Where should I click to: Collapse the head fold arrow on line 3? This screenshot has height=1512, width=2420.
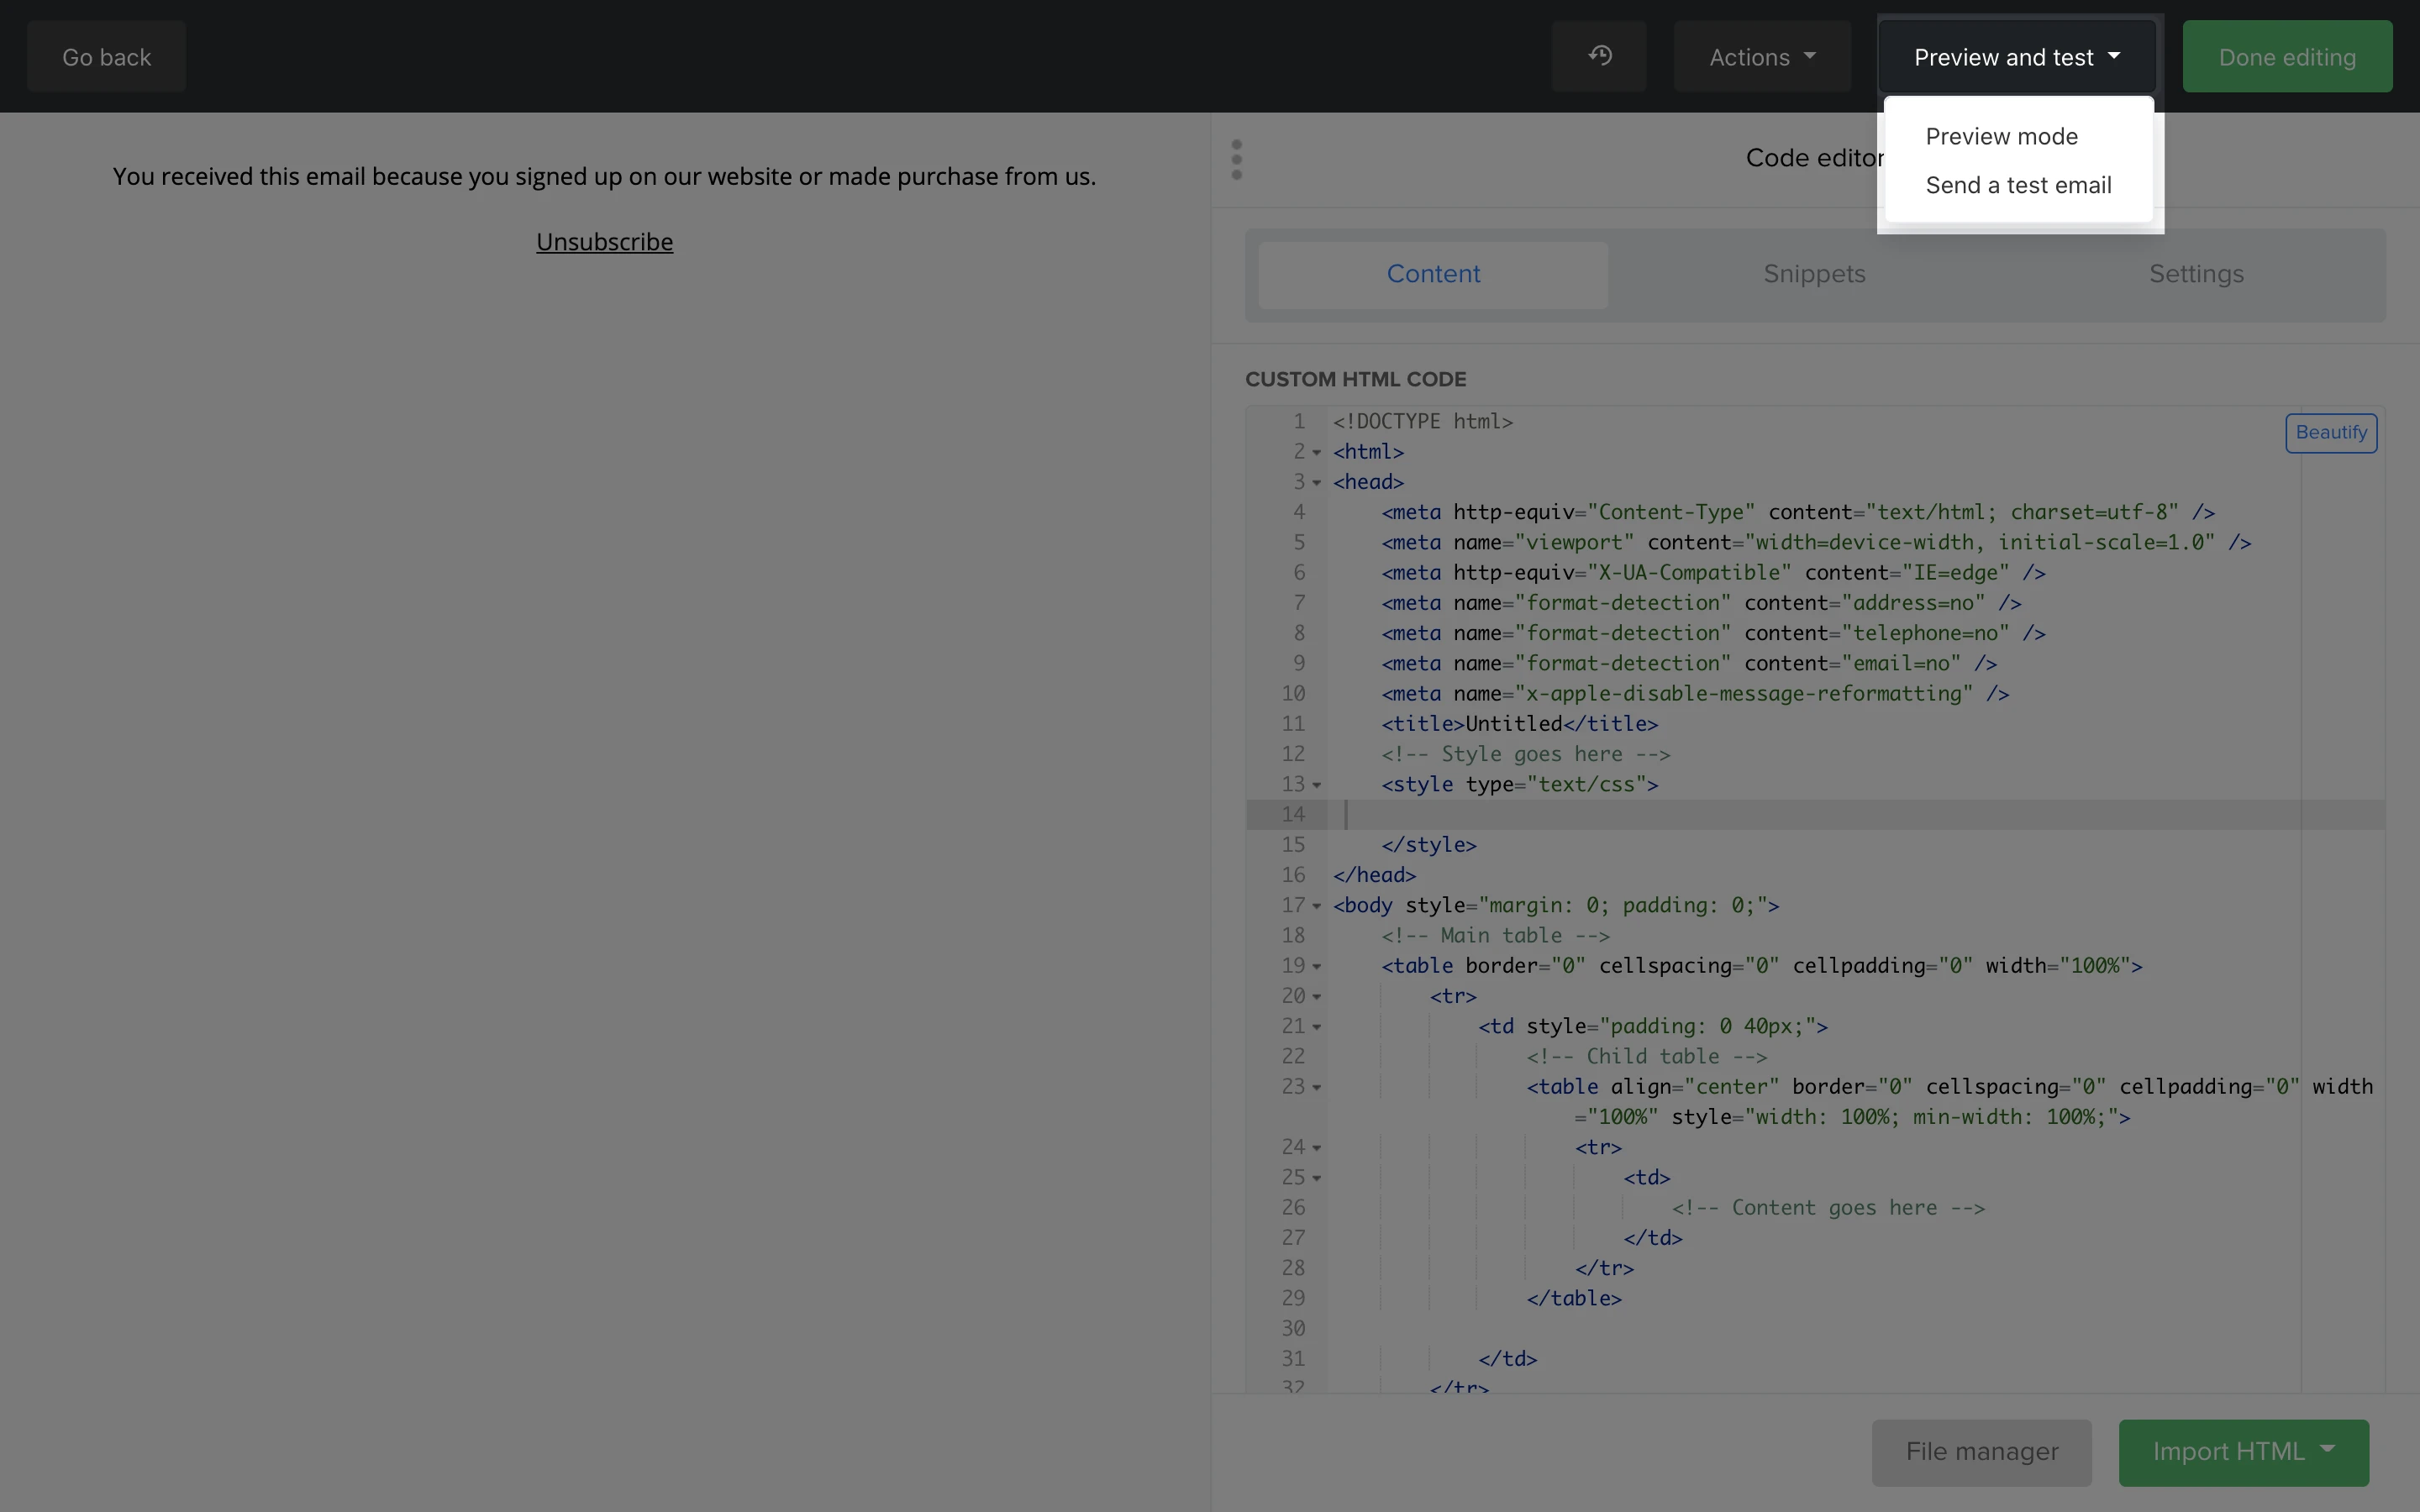point(1317,483)
